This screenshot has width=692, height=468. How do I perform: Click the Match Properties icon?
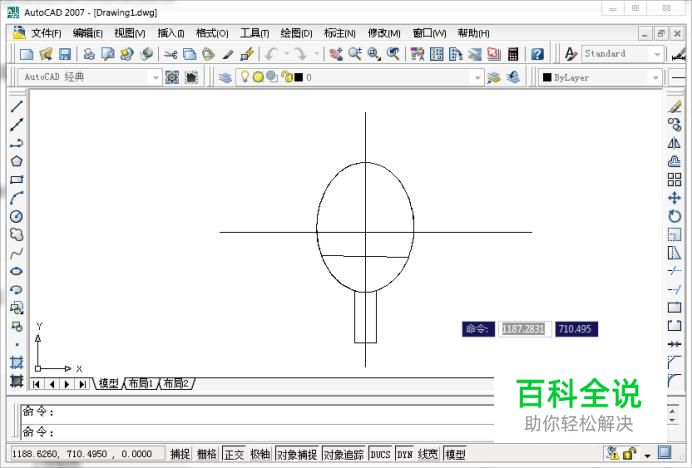(x=228, y=54)
